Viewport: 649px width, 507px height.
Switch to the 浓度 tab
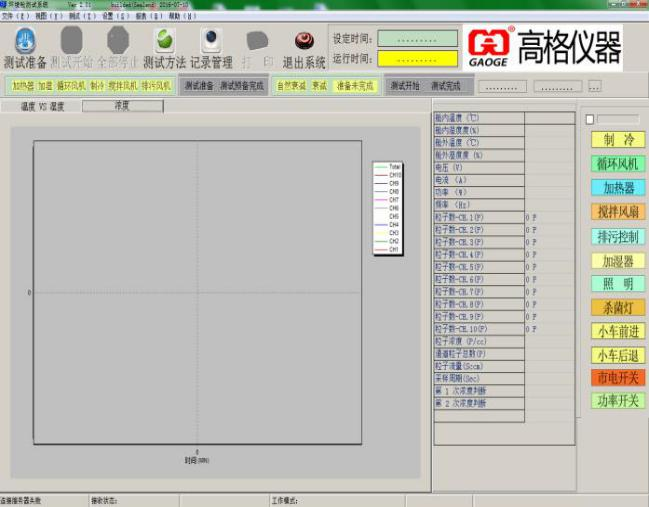point(123,106)
